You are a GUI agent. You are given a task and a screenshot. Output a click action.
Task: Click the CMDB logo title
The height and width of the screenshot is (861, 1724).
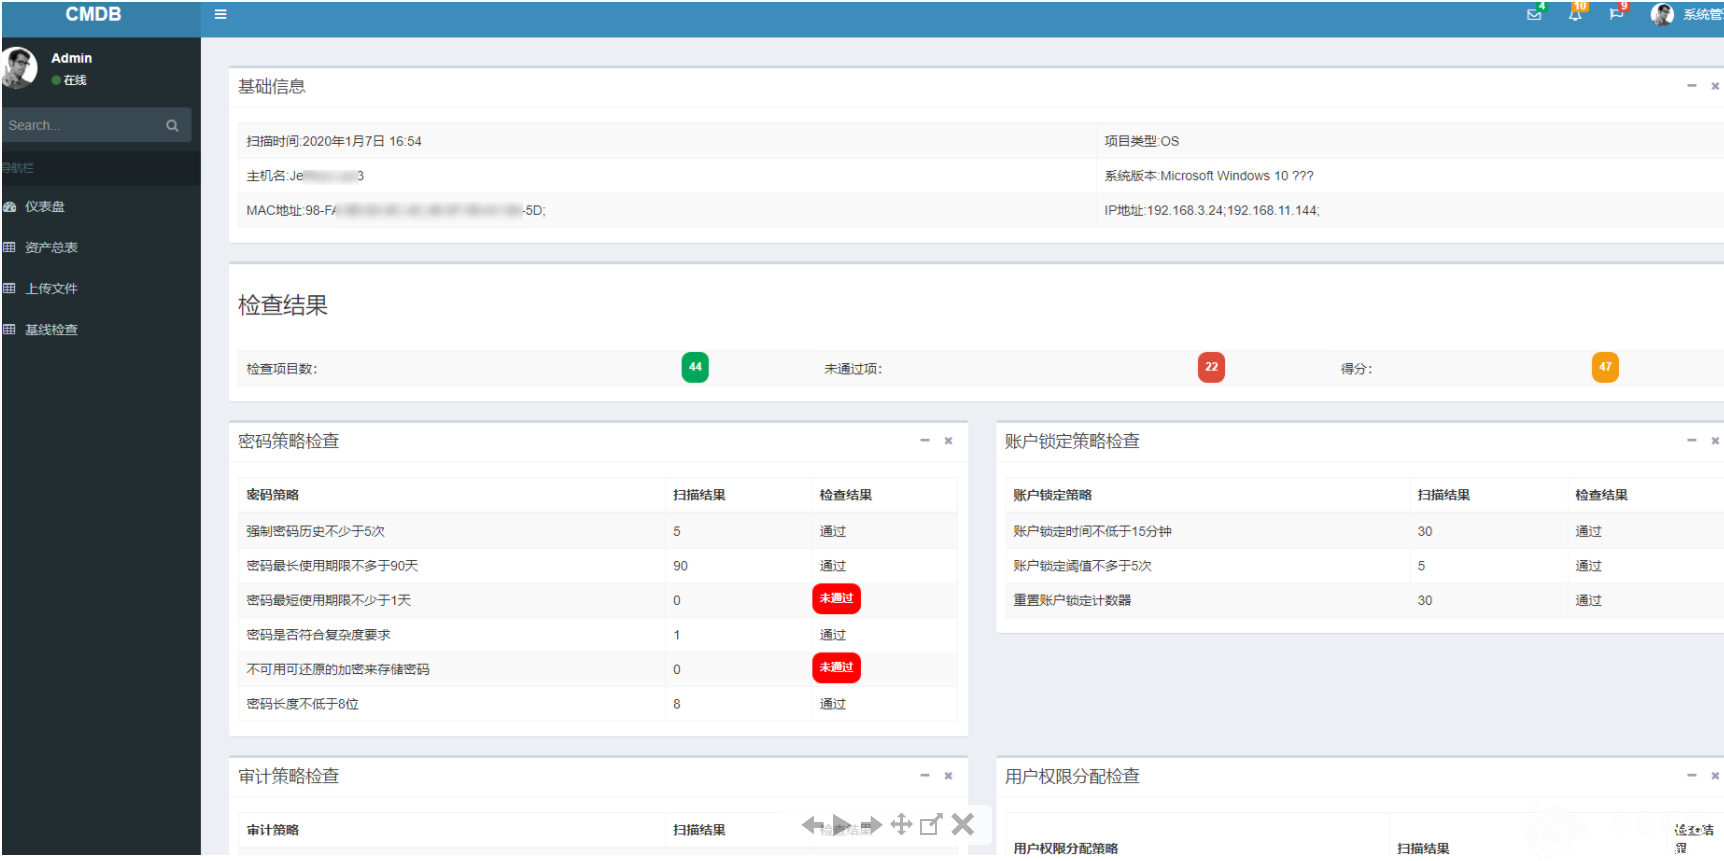pos(93,15)
